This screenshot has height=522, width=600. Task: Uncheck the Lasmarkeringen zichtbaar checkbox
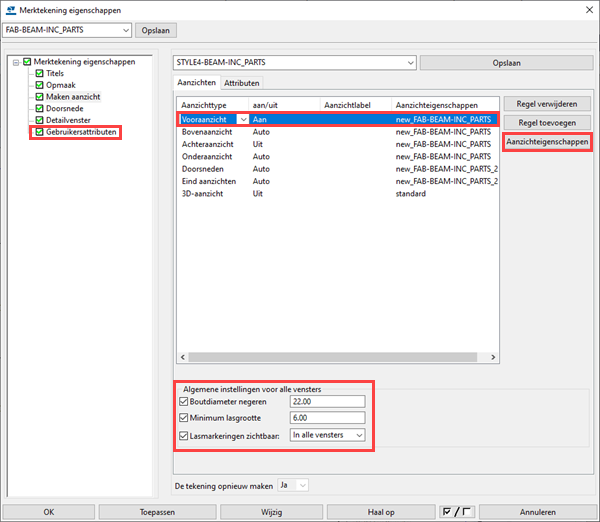[x=184, y=436]
